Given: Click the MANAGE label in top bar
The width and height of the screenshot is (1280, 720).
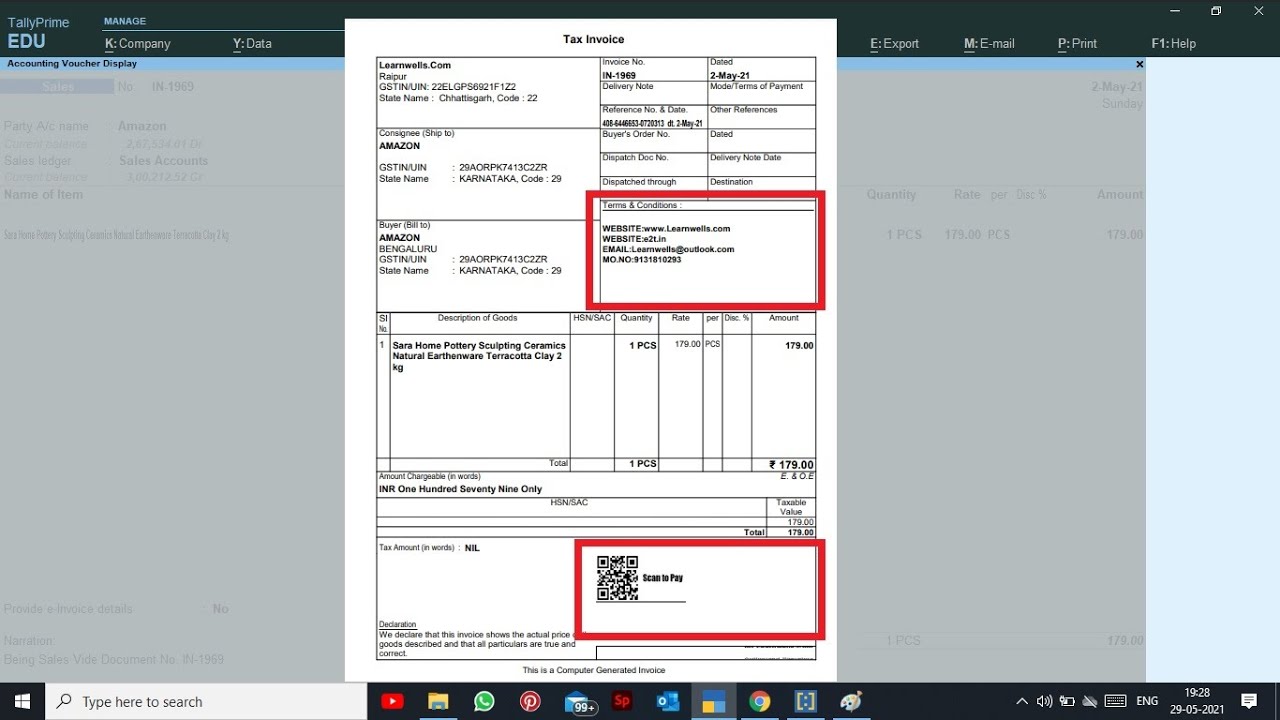Looking at the screenshot, I should click(x=125, y=21).
